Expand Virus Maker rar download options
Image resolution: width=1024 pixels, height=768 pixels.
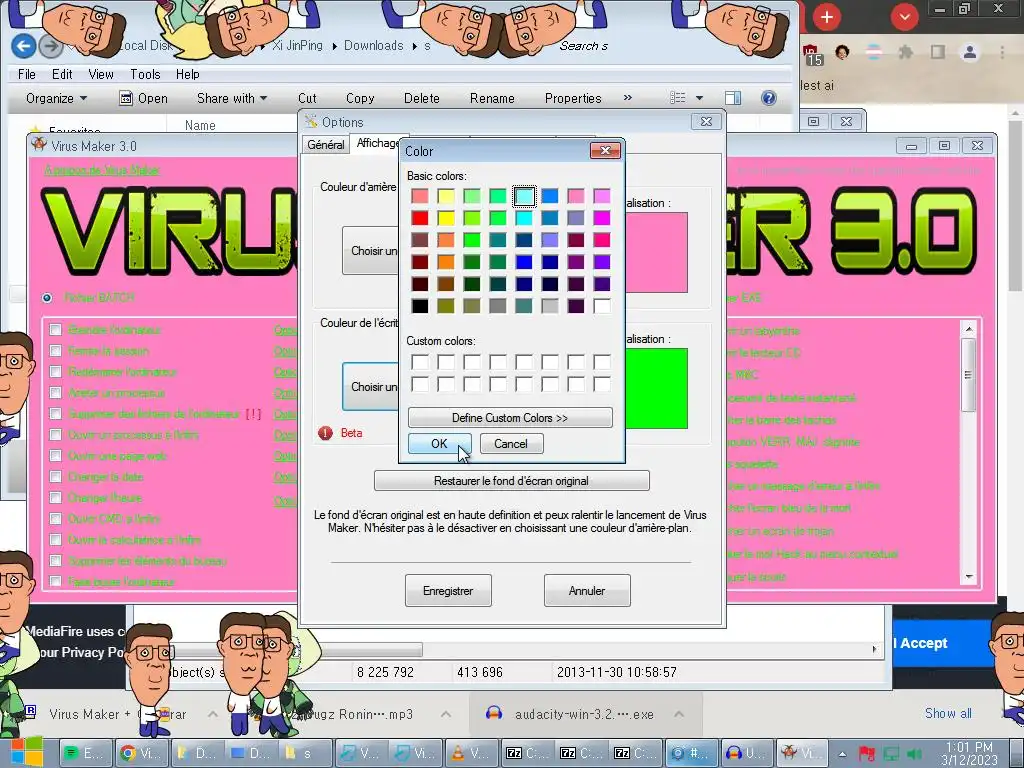[x=213, y=714]
